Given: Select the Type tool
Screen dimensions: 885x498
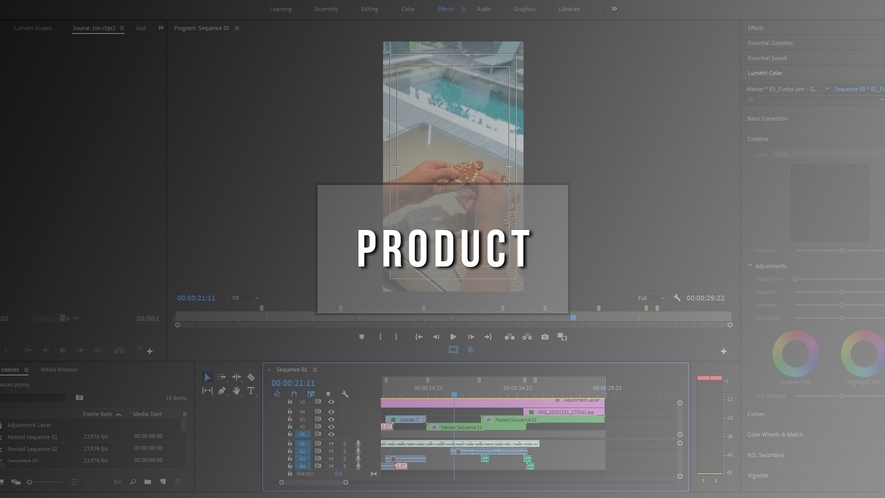Looking at the screenshot, I should click(251, 391).
